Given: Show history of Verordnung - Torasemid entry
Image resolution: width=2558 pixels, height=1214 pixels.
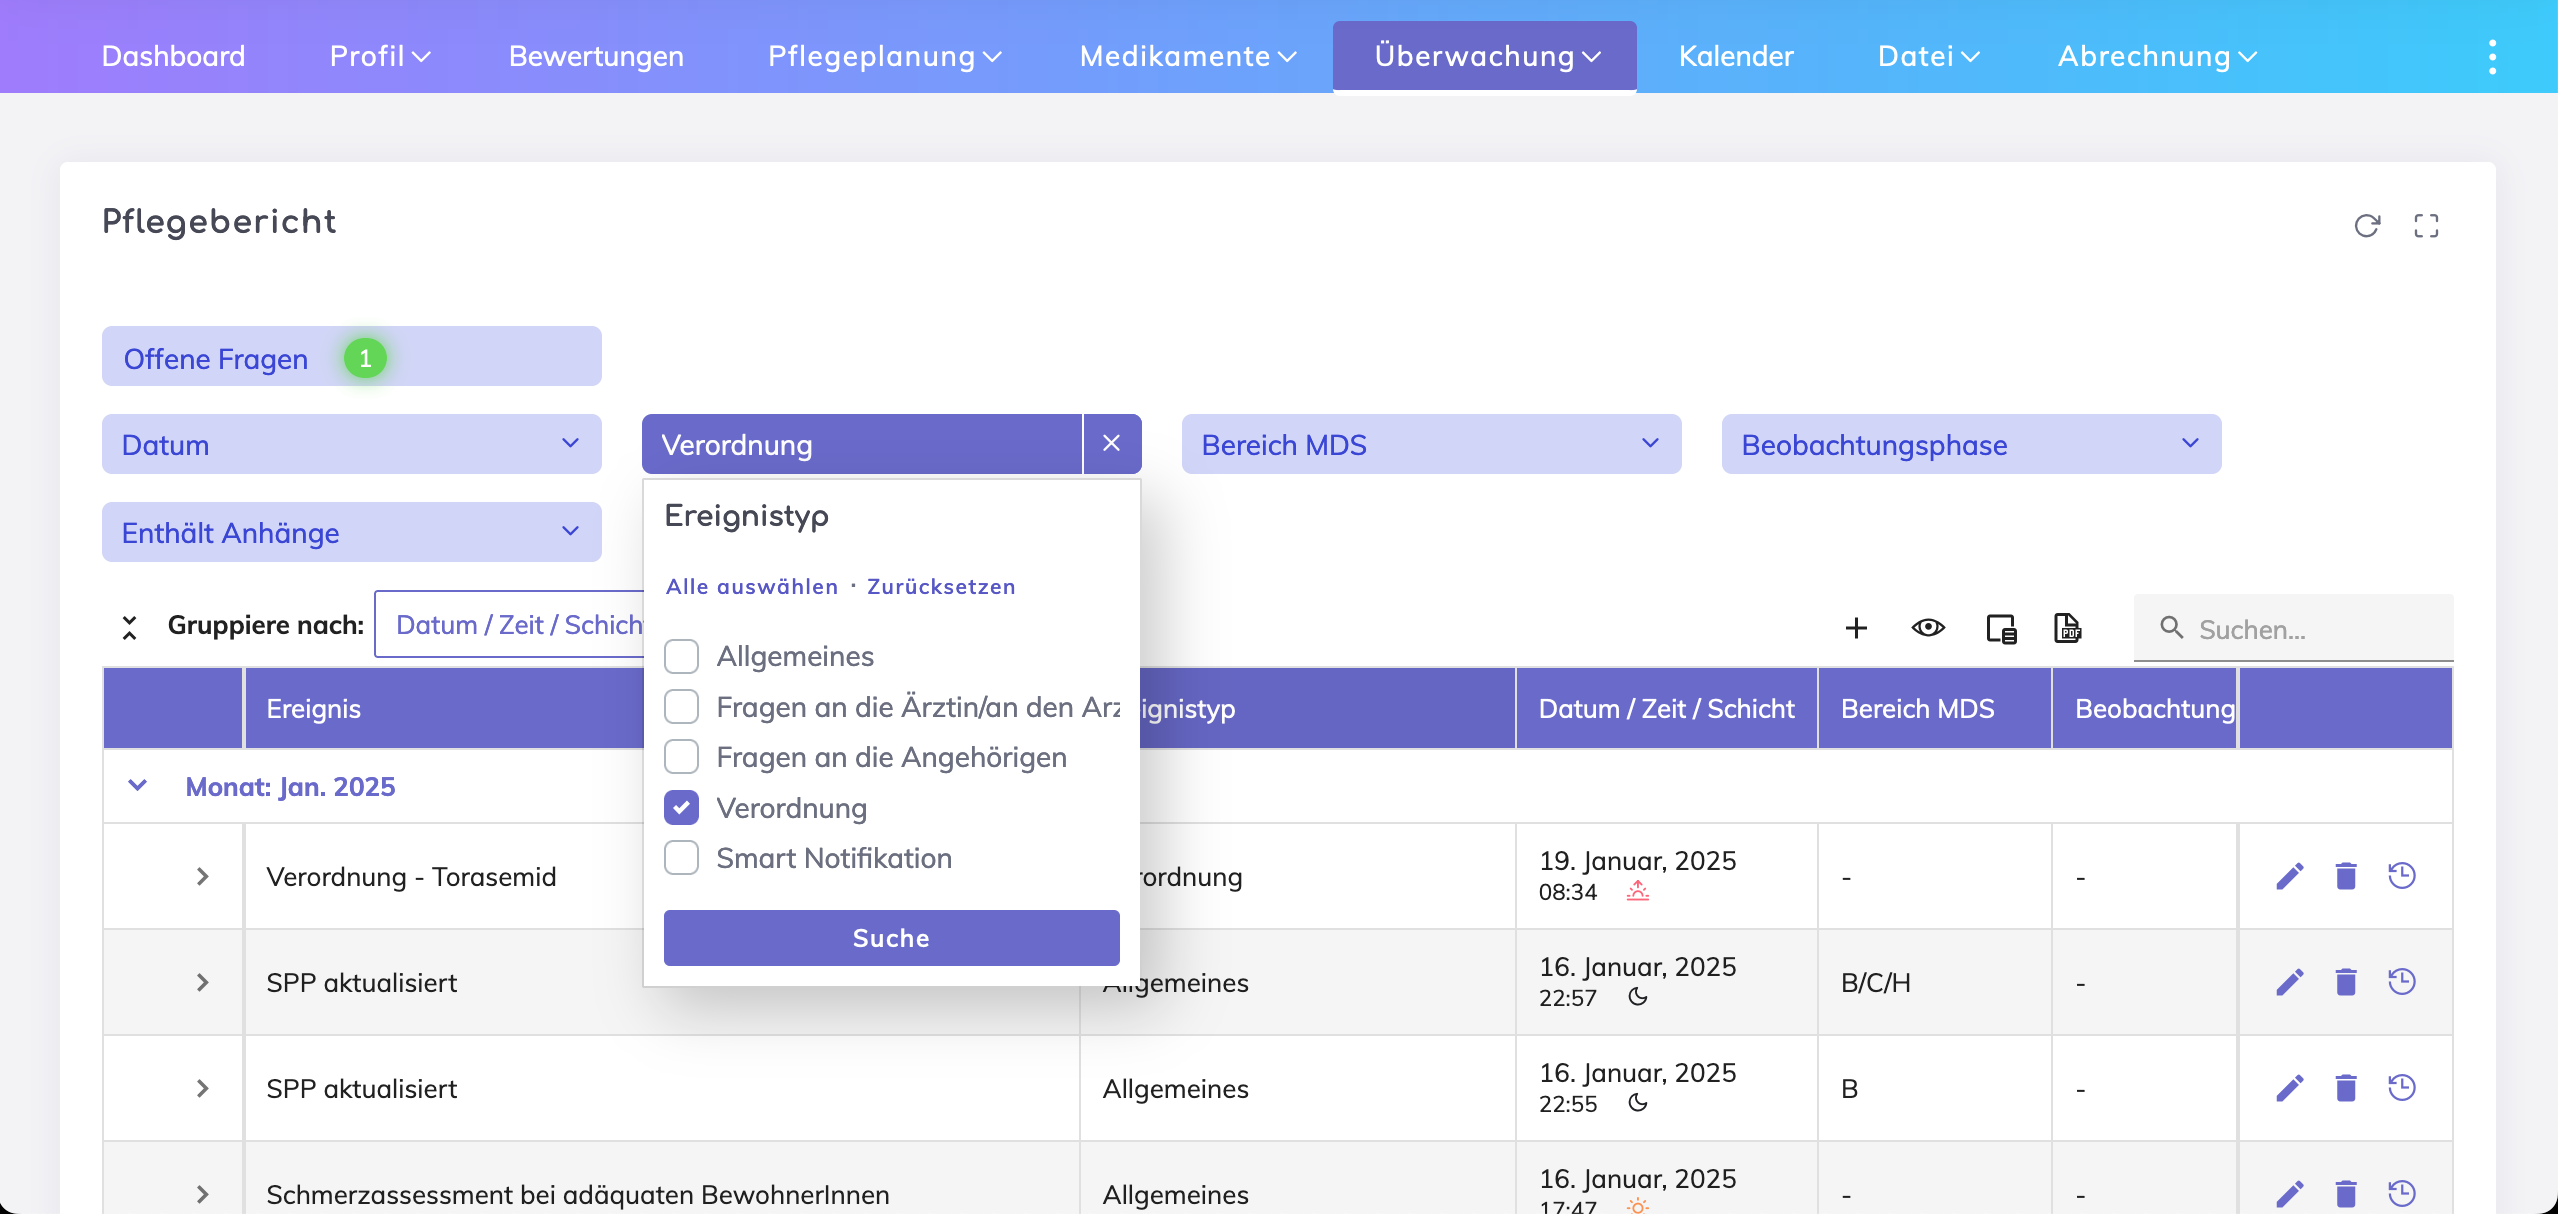Looking at the screenshot, I should click(2401, 876).
